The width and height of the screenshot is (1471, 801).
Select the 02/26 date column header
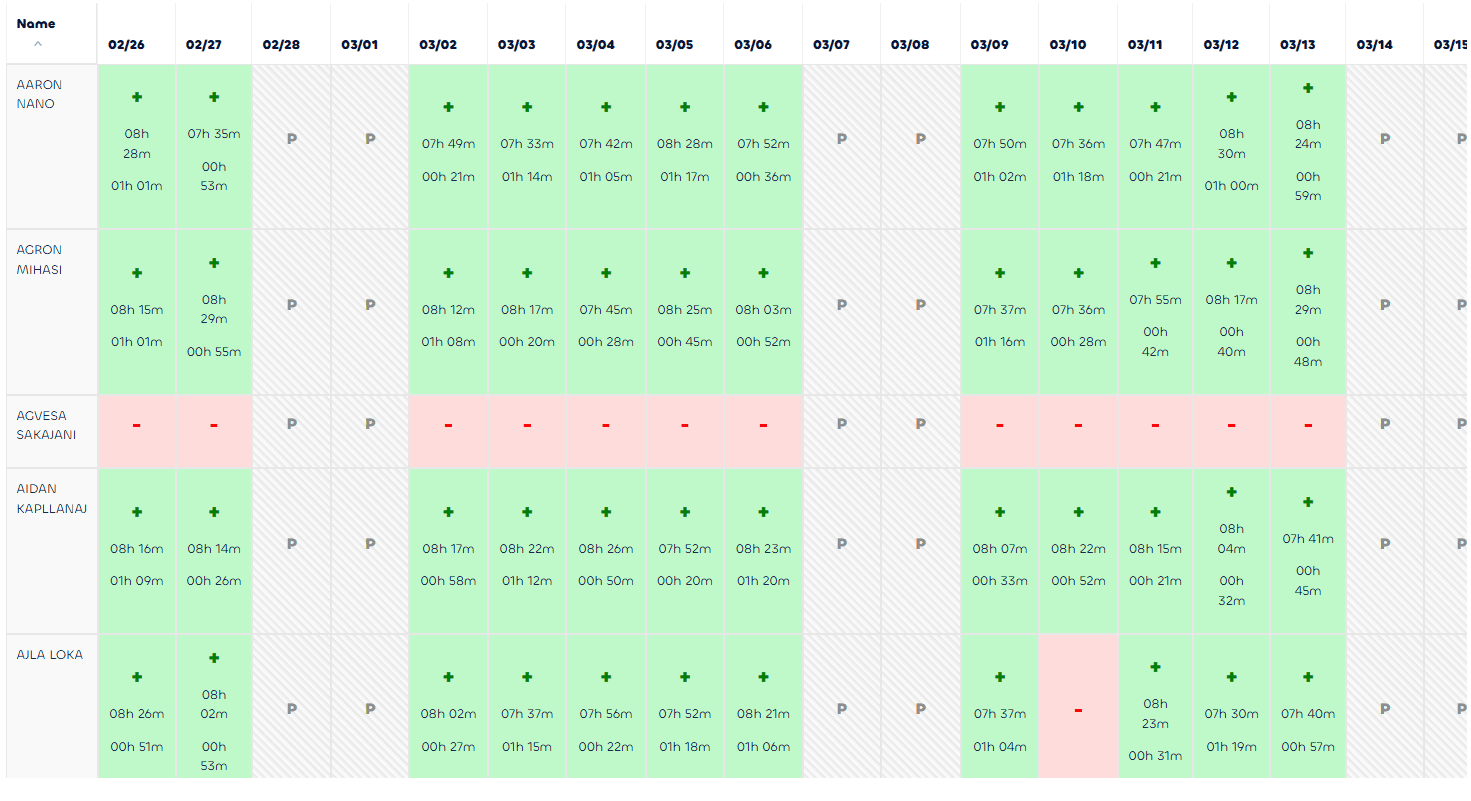(x=127, y=45)
